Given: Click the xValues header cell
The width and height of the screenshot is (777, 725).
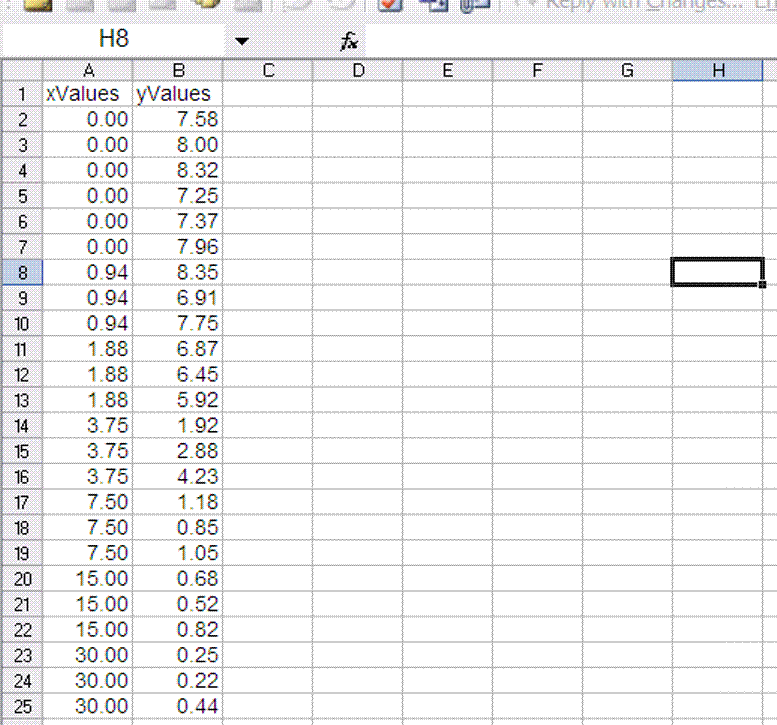Looking at the screenshot, I should tap(88, 94).
